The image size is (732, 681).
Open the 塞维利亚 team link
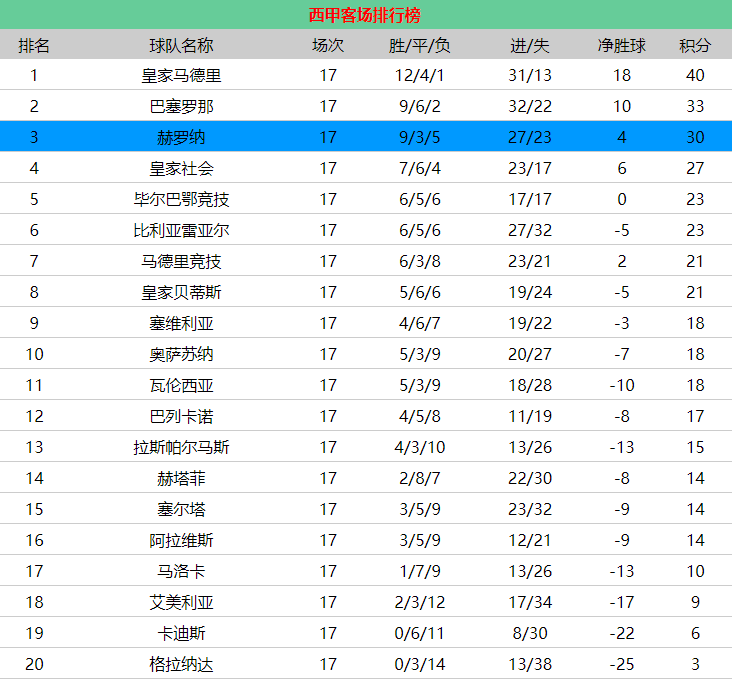click(x=181, y=324)
